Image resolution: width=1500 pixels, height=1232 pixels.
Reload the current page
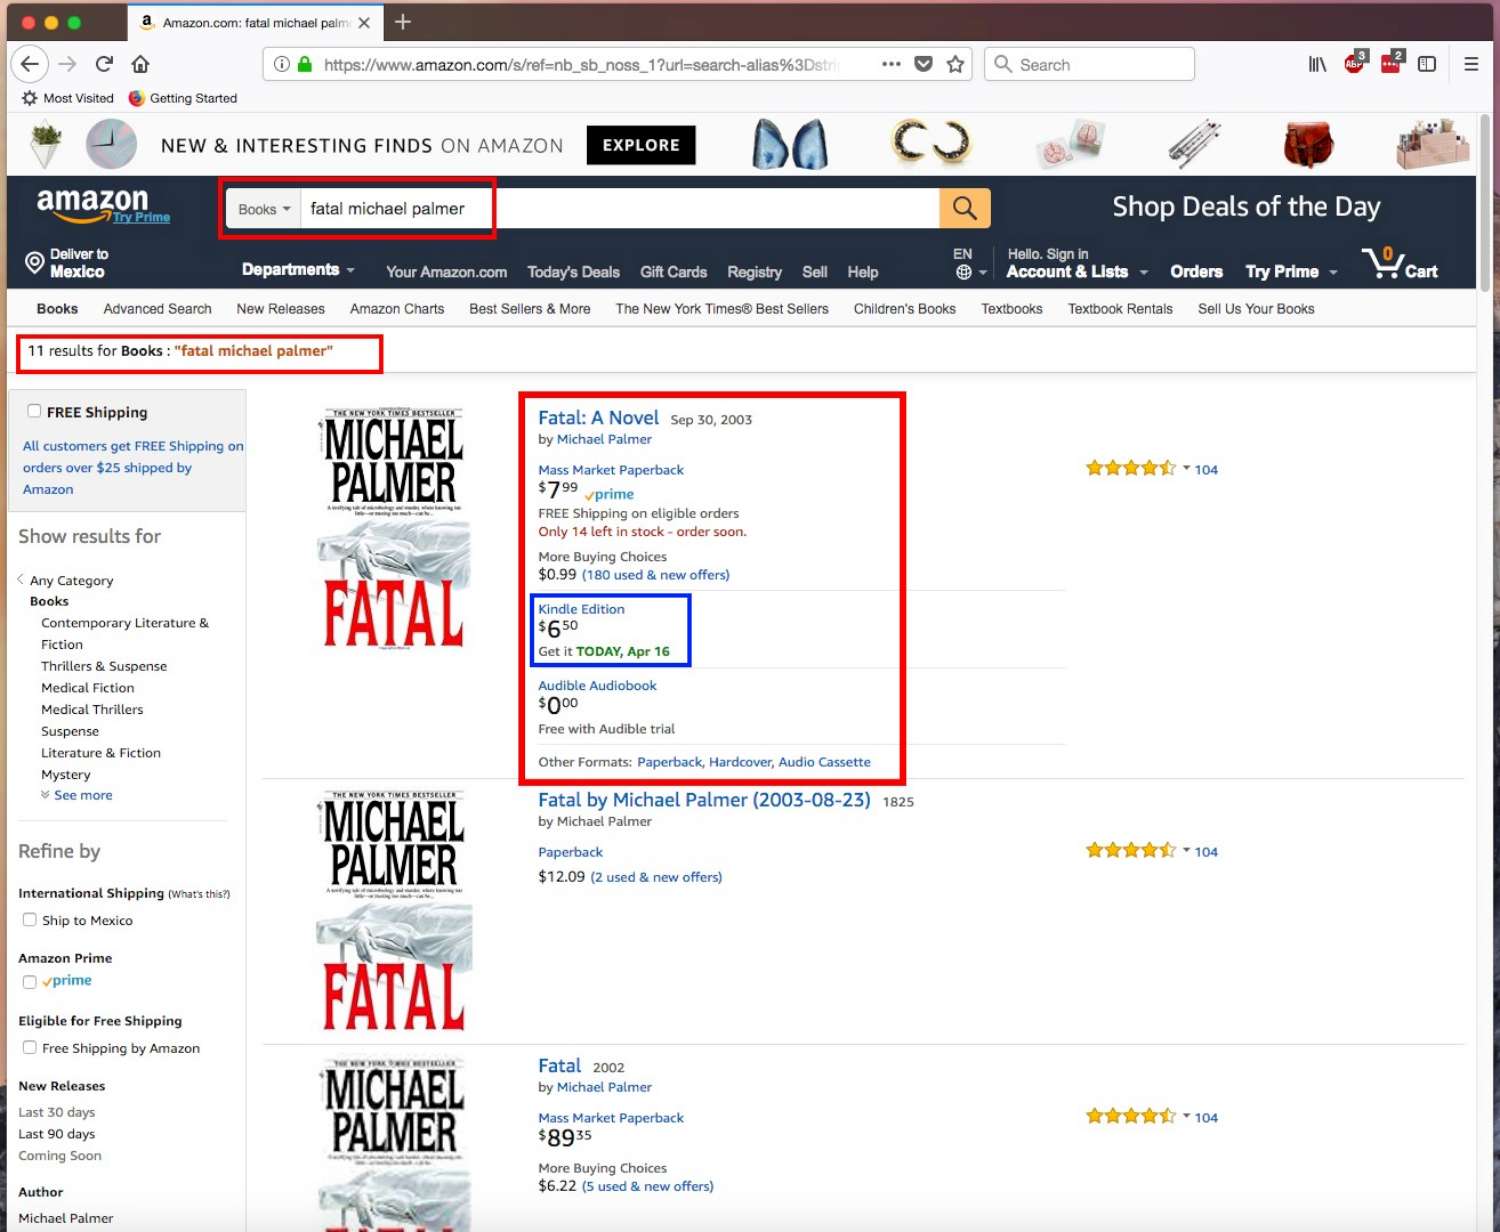click(x=104, y=65)
